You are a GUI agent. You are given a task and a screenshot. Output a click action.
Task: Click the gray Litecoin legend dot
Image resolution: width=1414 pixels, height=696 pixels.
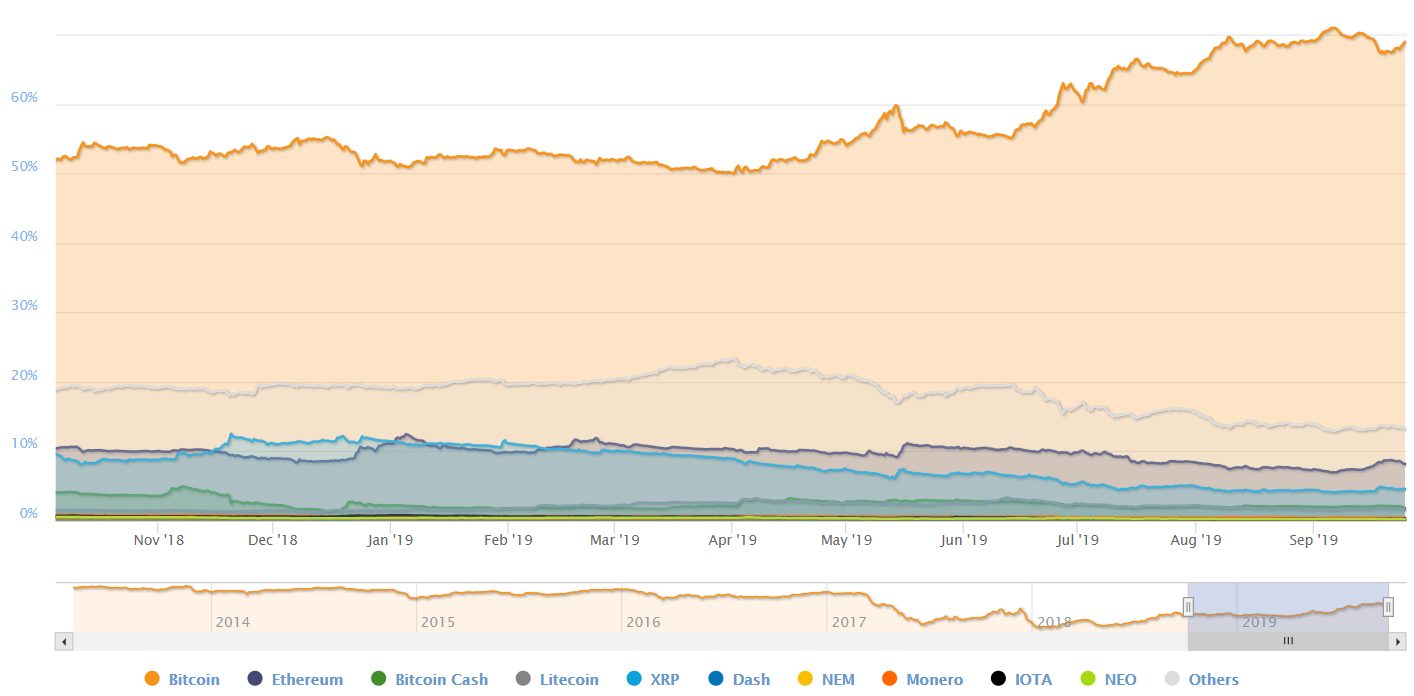tap(523, 679)
